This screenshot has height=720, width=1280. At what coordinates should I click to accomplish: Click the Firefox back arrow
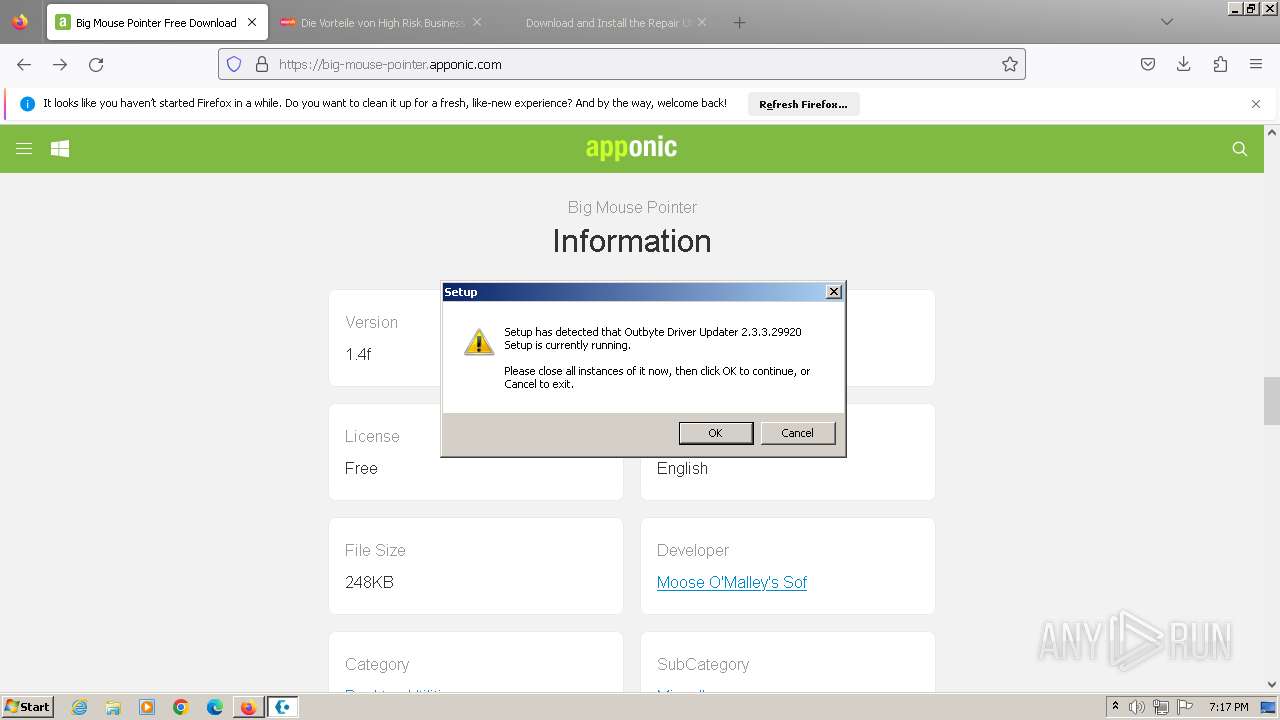pos(24,64)
